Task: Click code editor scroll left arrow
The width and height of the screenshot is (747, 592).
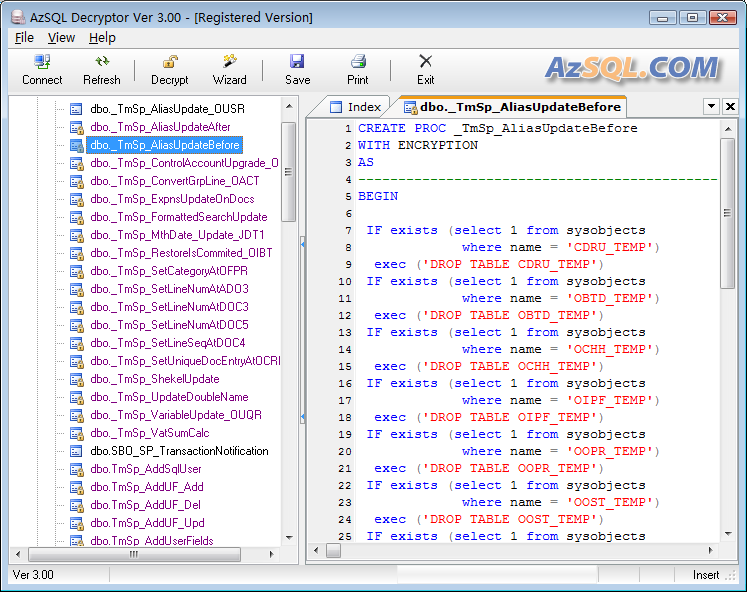Action: tap(316, 551)
